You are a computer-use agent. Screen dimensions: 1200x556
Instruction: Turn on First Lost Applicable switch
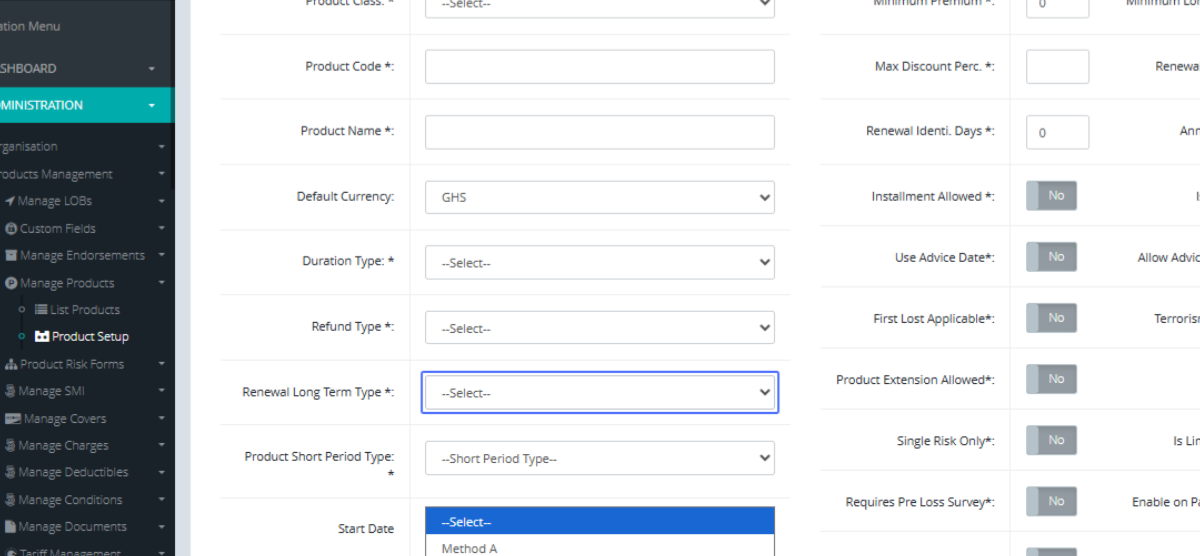[1051, 318]
